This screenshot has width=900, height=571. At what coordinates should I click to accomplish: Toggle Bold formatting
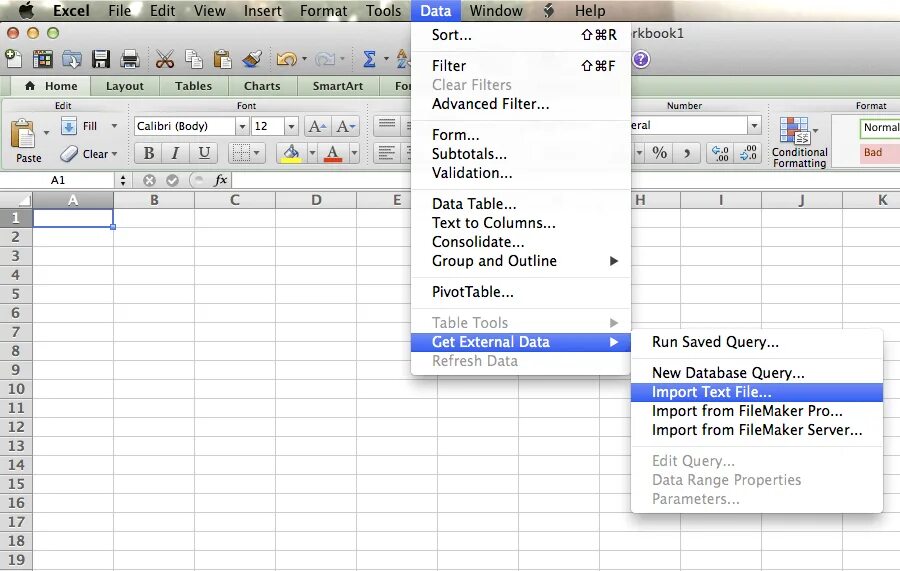coord(149,153)
